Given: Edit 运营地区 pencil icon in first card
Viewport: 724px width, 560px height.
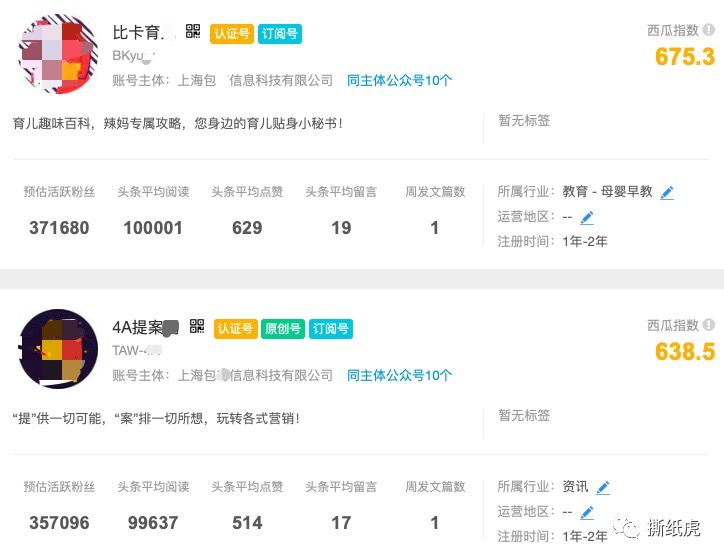Looking at the screenshot, I should (587, 217).
